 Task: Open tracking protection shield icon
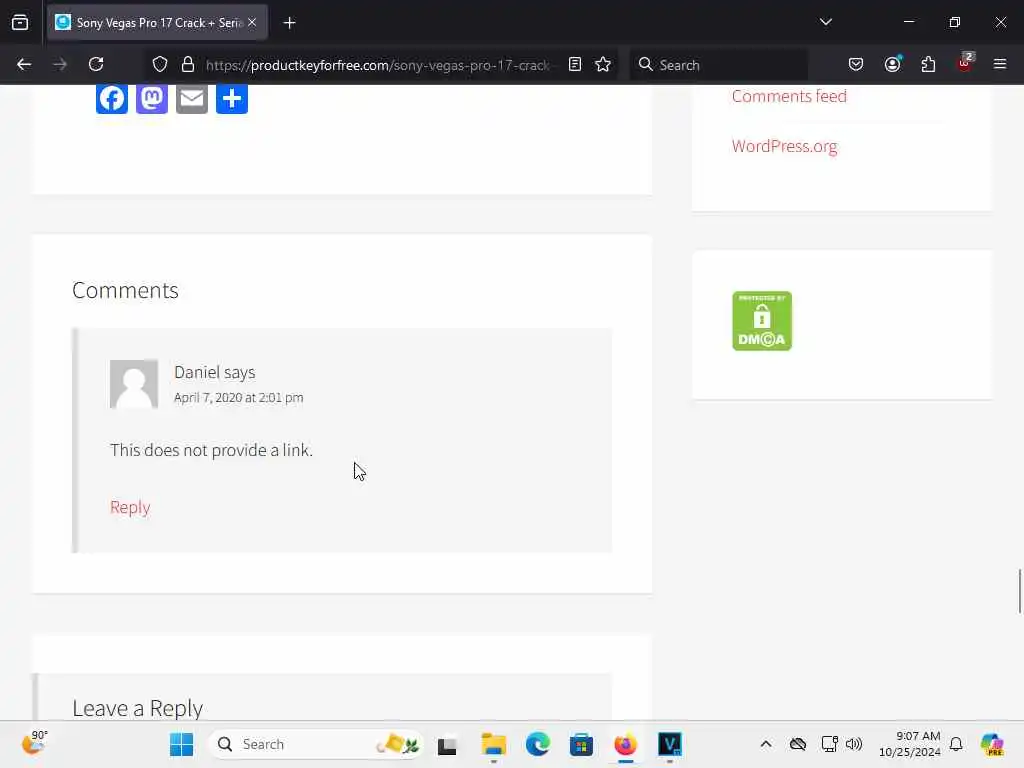pos(160,64)
